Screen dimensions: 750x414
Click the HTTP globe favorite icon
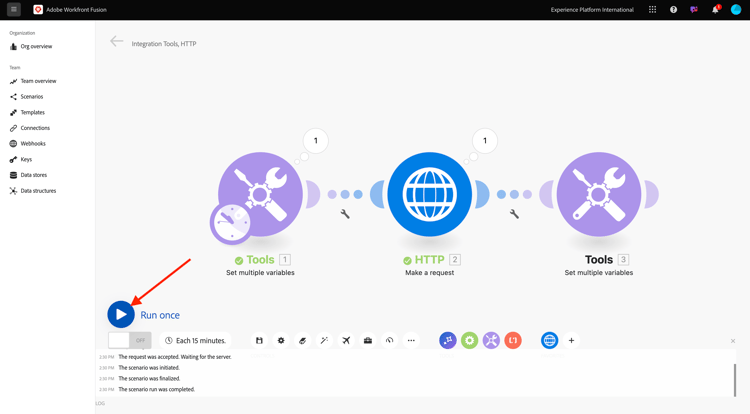(x=550, y=340)
